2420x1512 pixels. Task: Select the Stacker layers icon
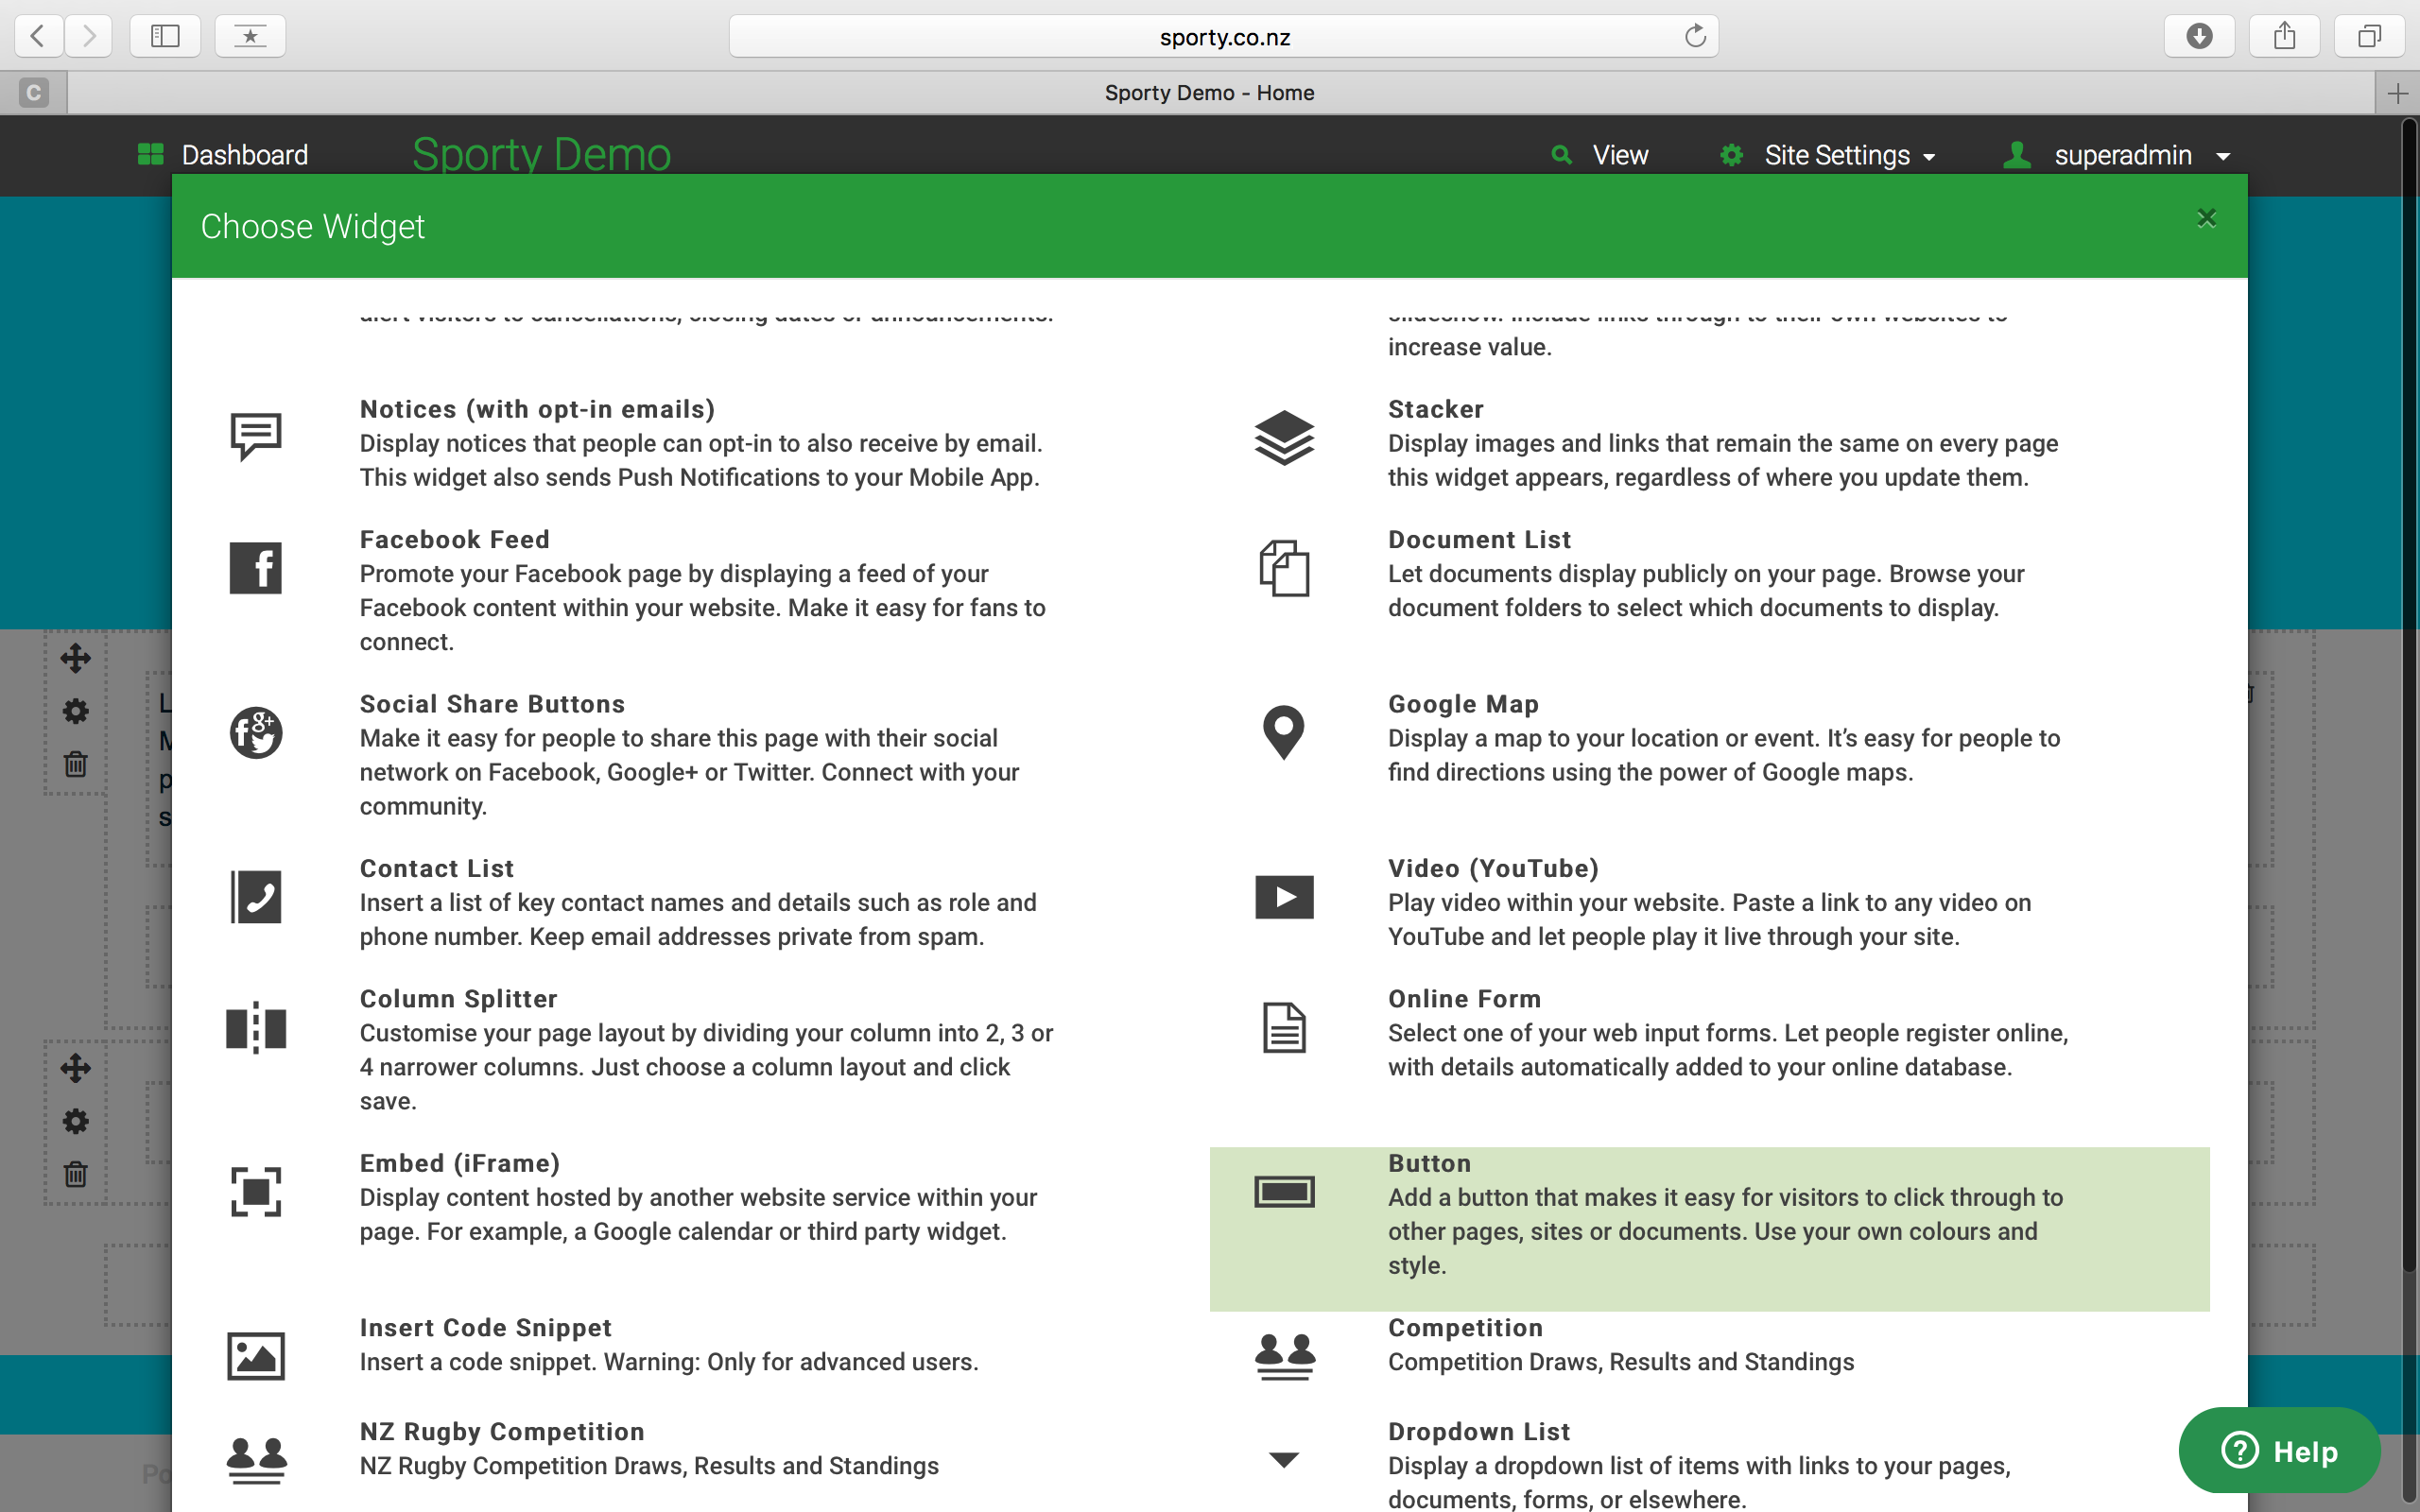point(1284,438)
